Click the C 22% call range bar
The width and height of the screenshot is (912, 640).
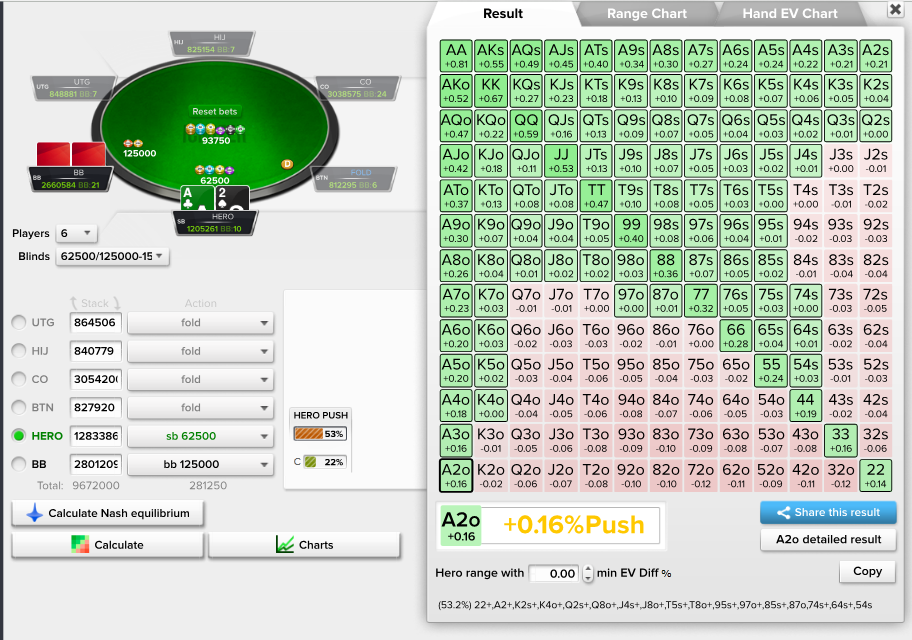point(325,462)
